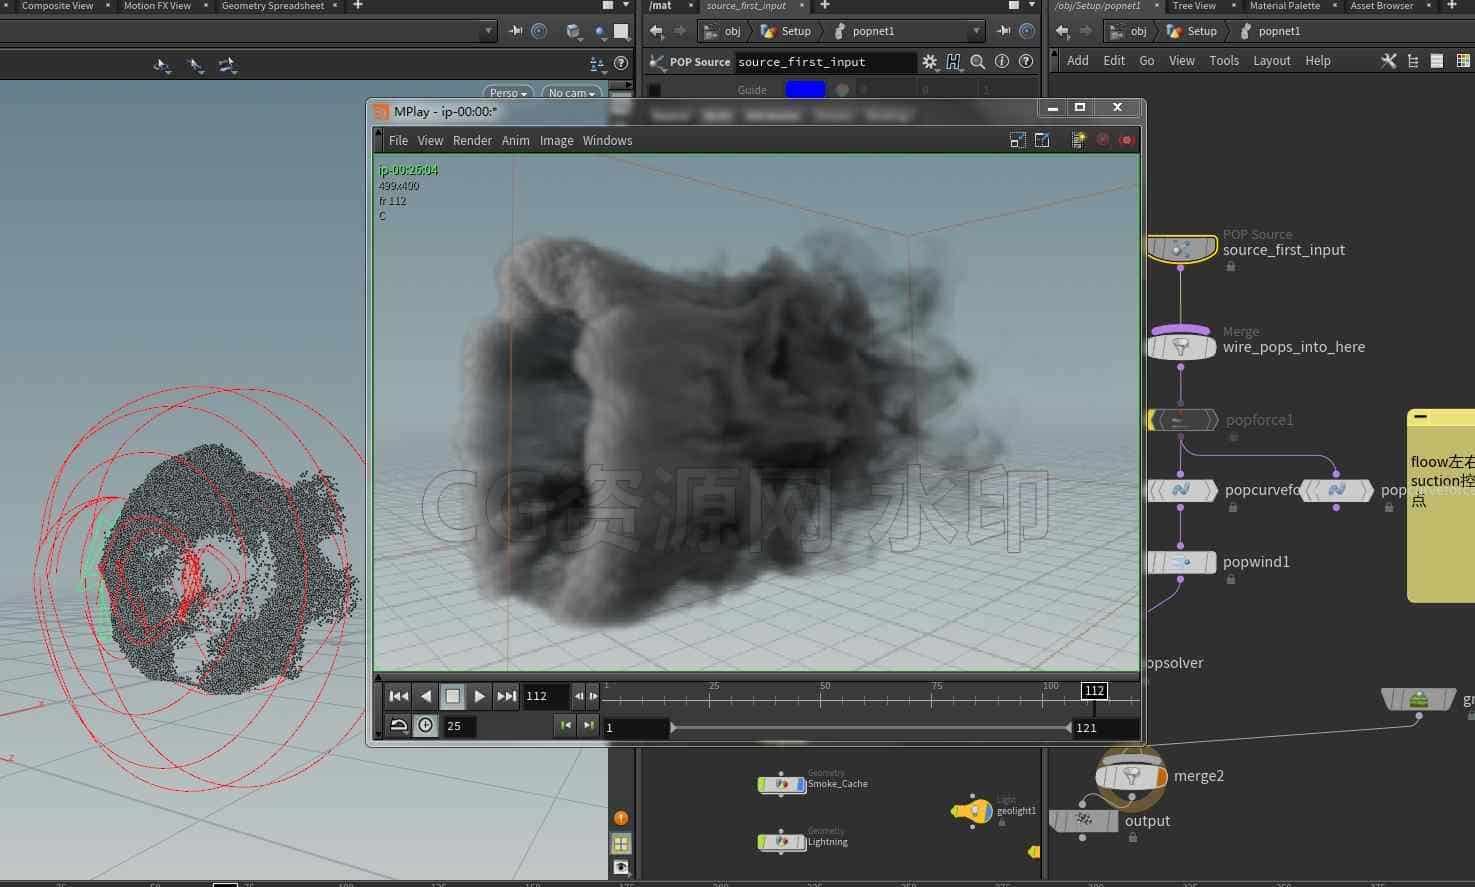This screenshot has width=1475, height=887.
Task: Click the MPlay jump-to-first-frame button
Action: (x=398, y=696)
